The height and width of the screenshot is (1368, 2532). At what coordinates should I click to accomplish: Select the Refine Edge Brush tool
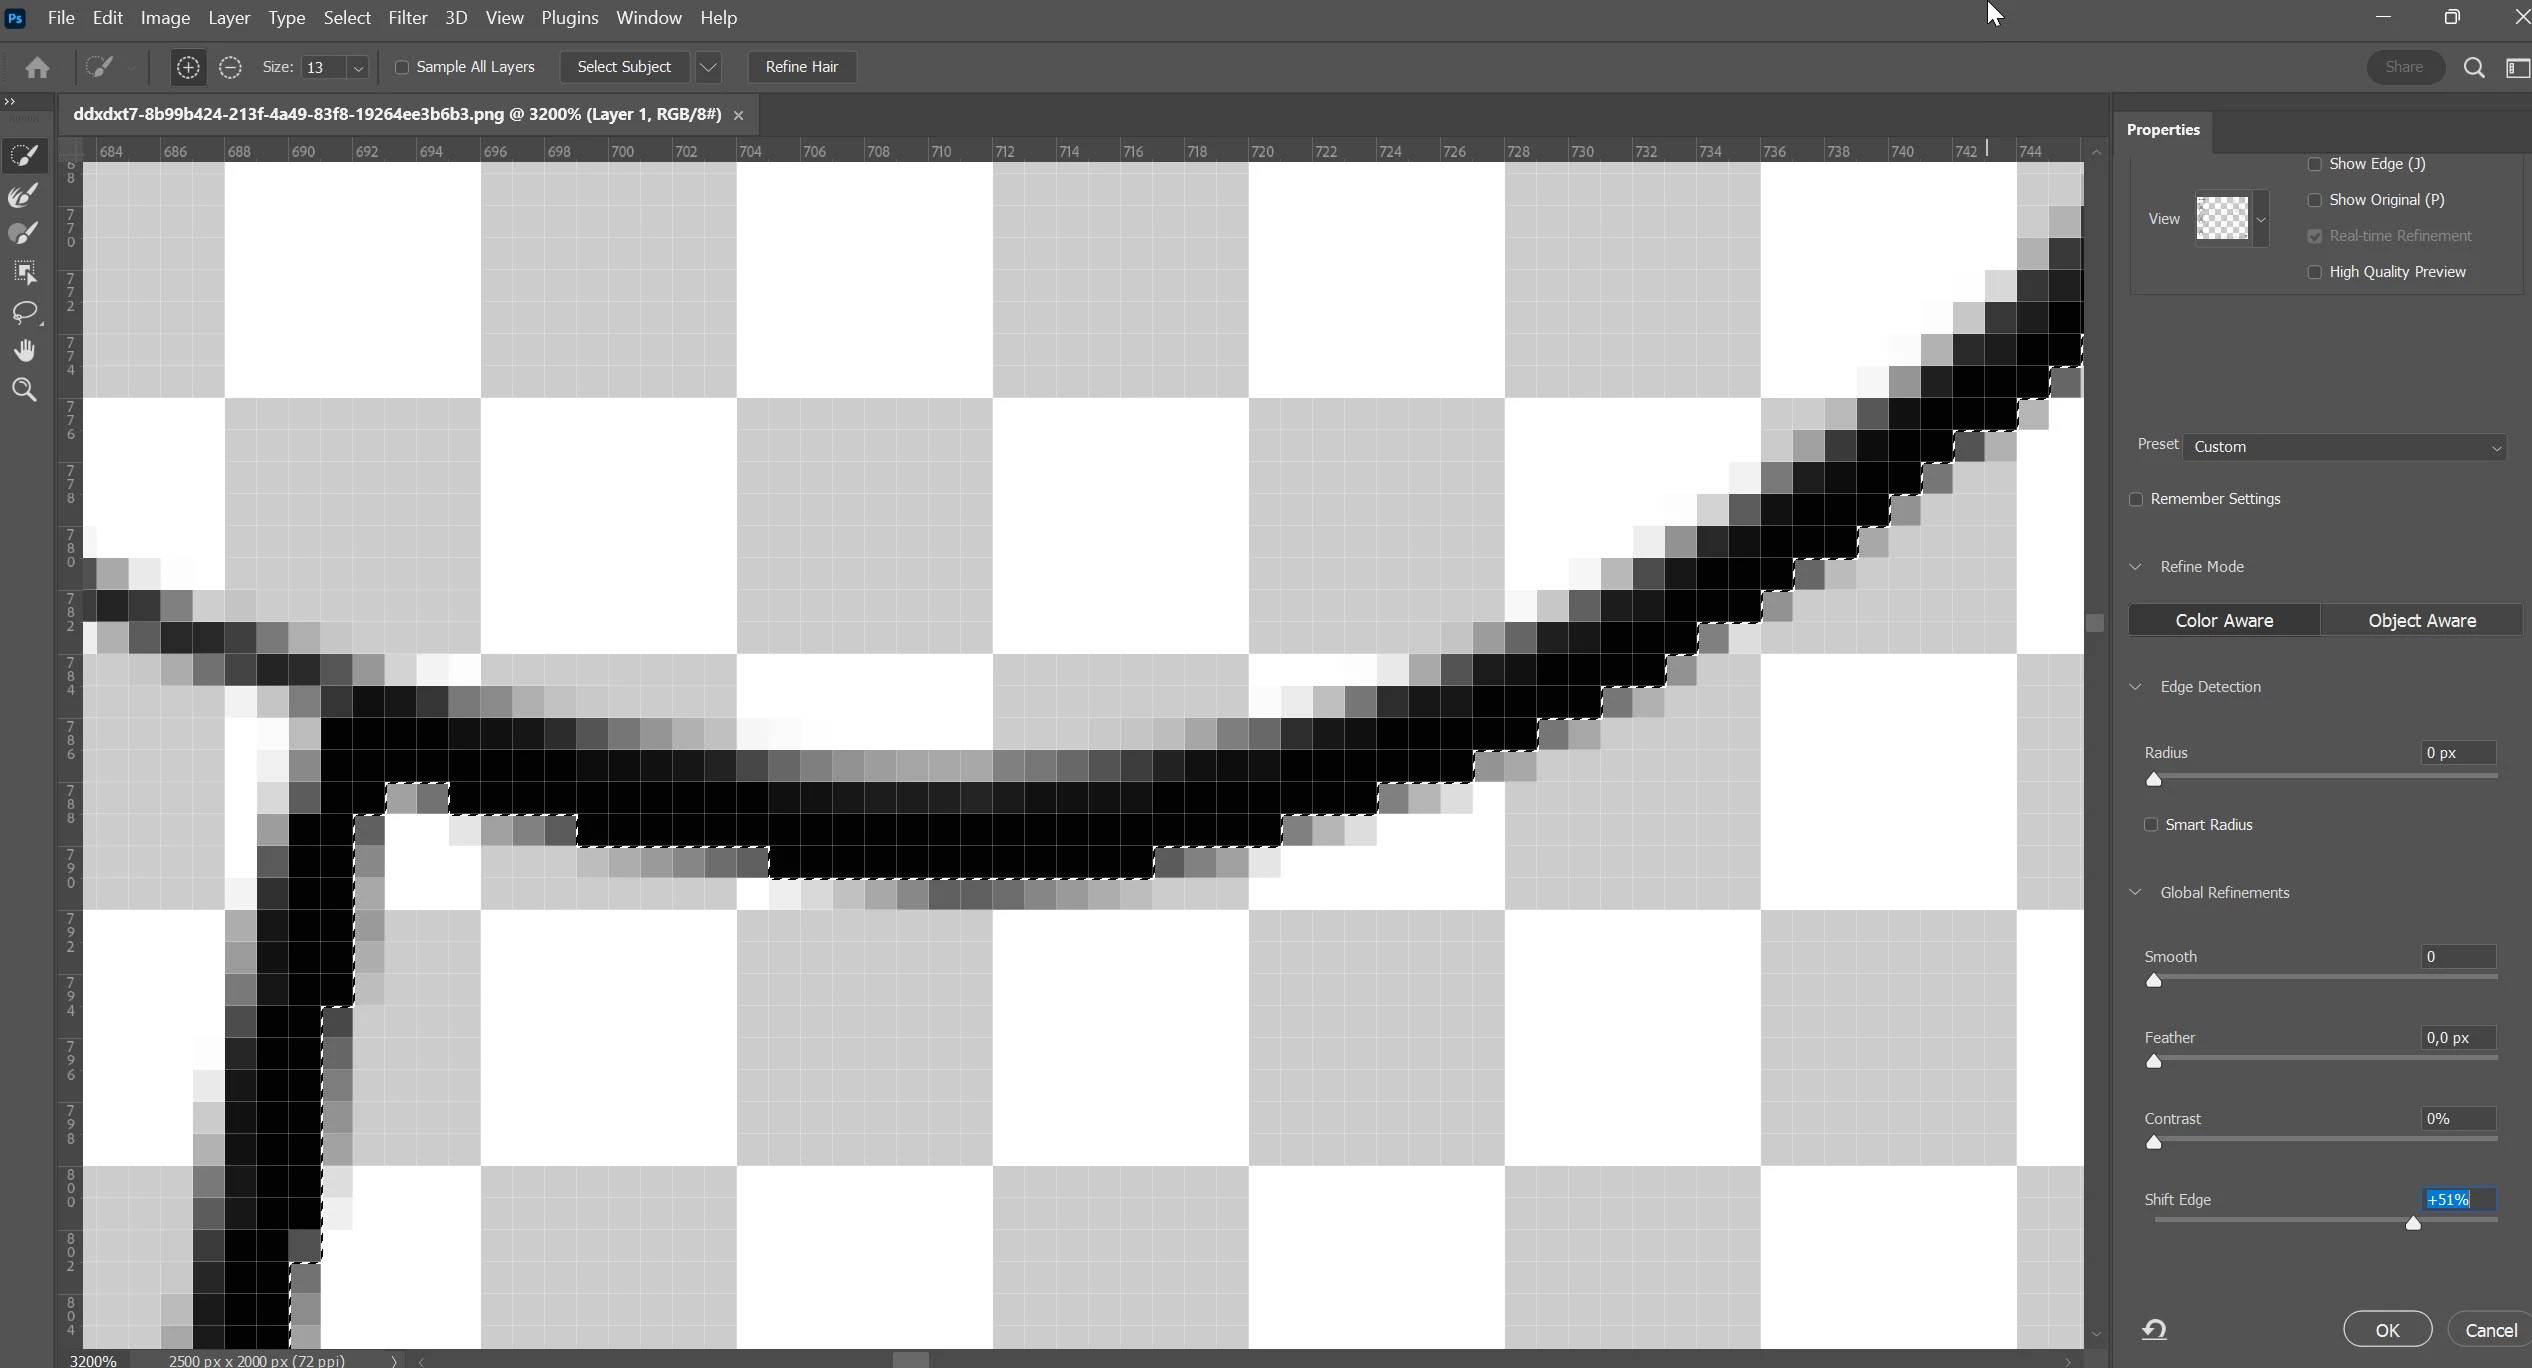pyautogui.click(x=24, y=194)
